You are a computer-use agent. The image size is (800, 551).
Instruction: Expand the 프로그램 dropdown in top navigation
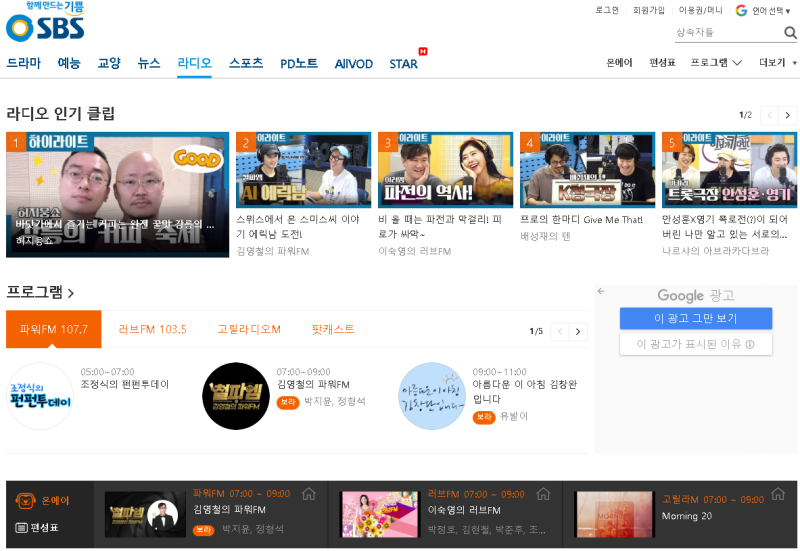716,63
